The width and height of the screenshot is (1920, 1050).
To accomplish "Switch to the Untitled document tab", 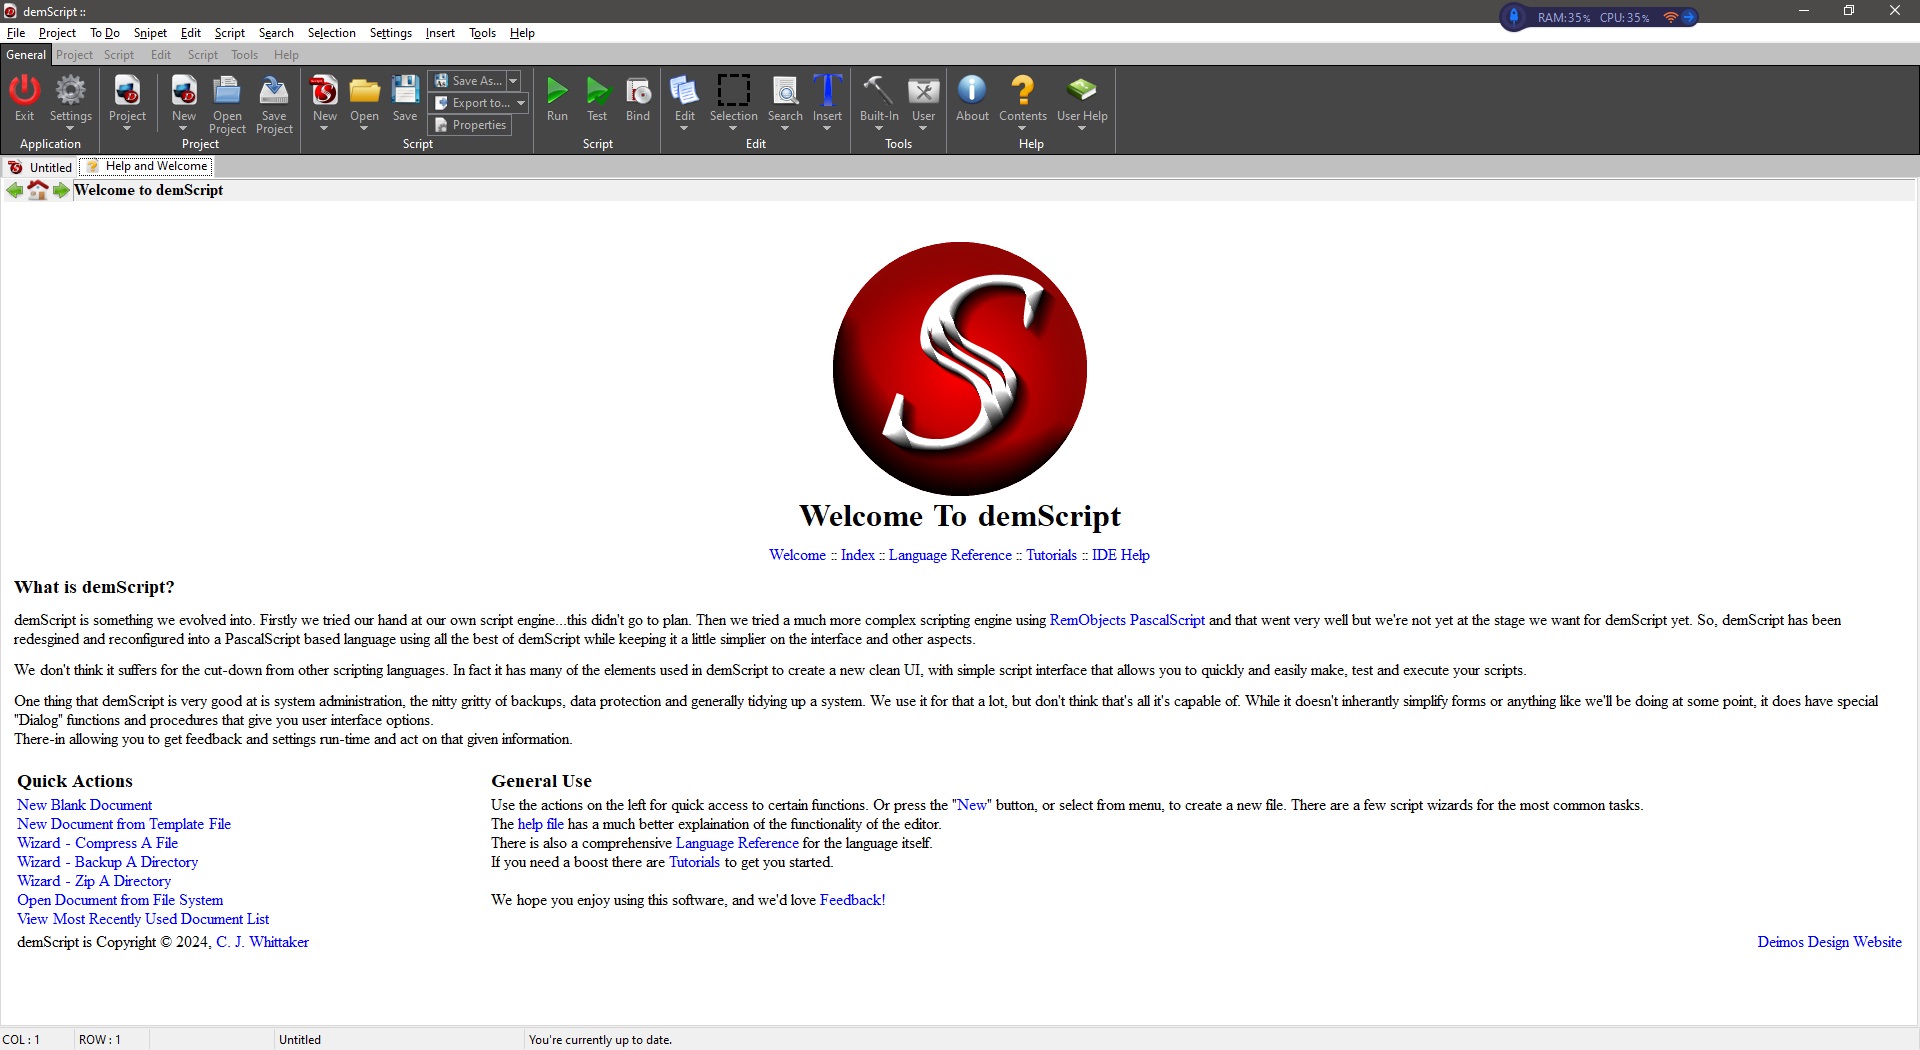I will (x=41, y=167).
